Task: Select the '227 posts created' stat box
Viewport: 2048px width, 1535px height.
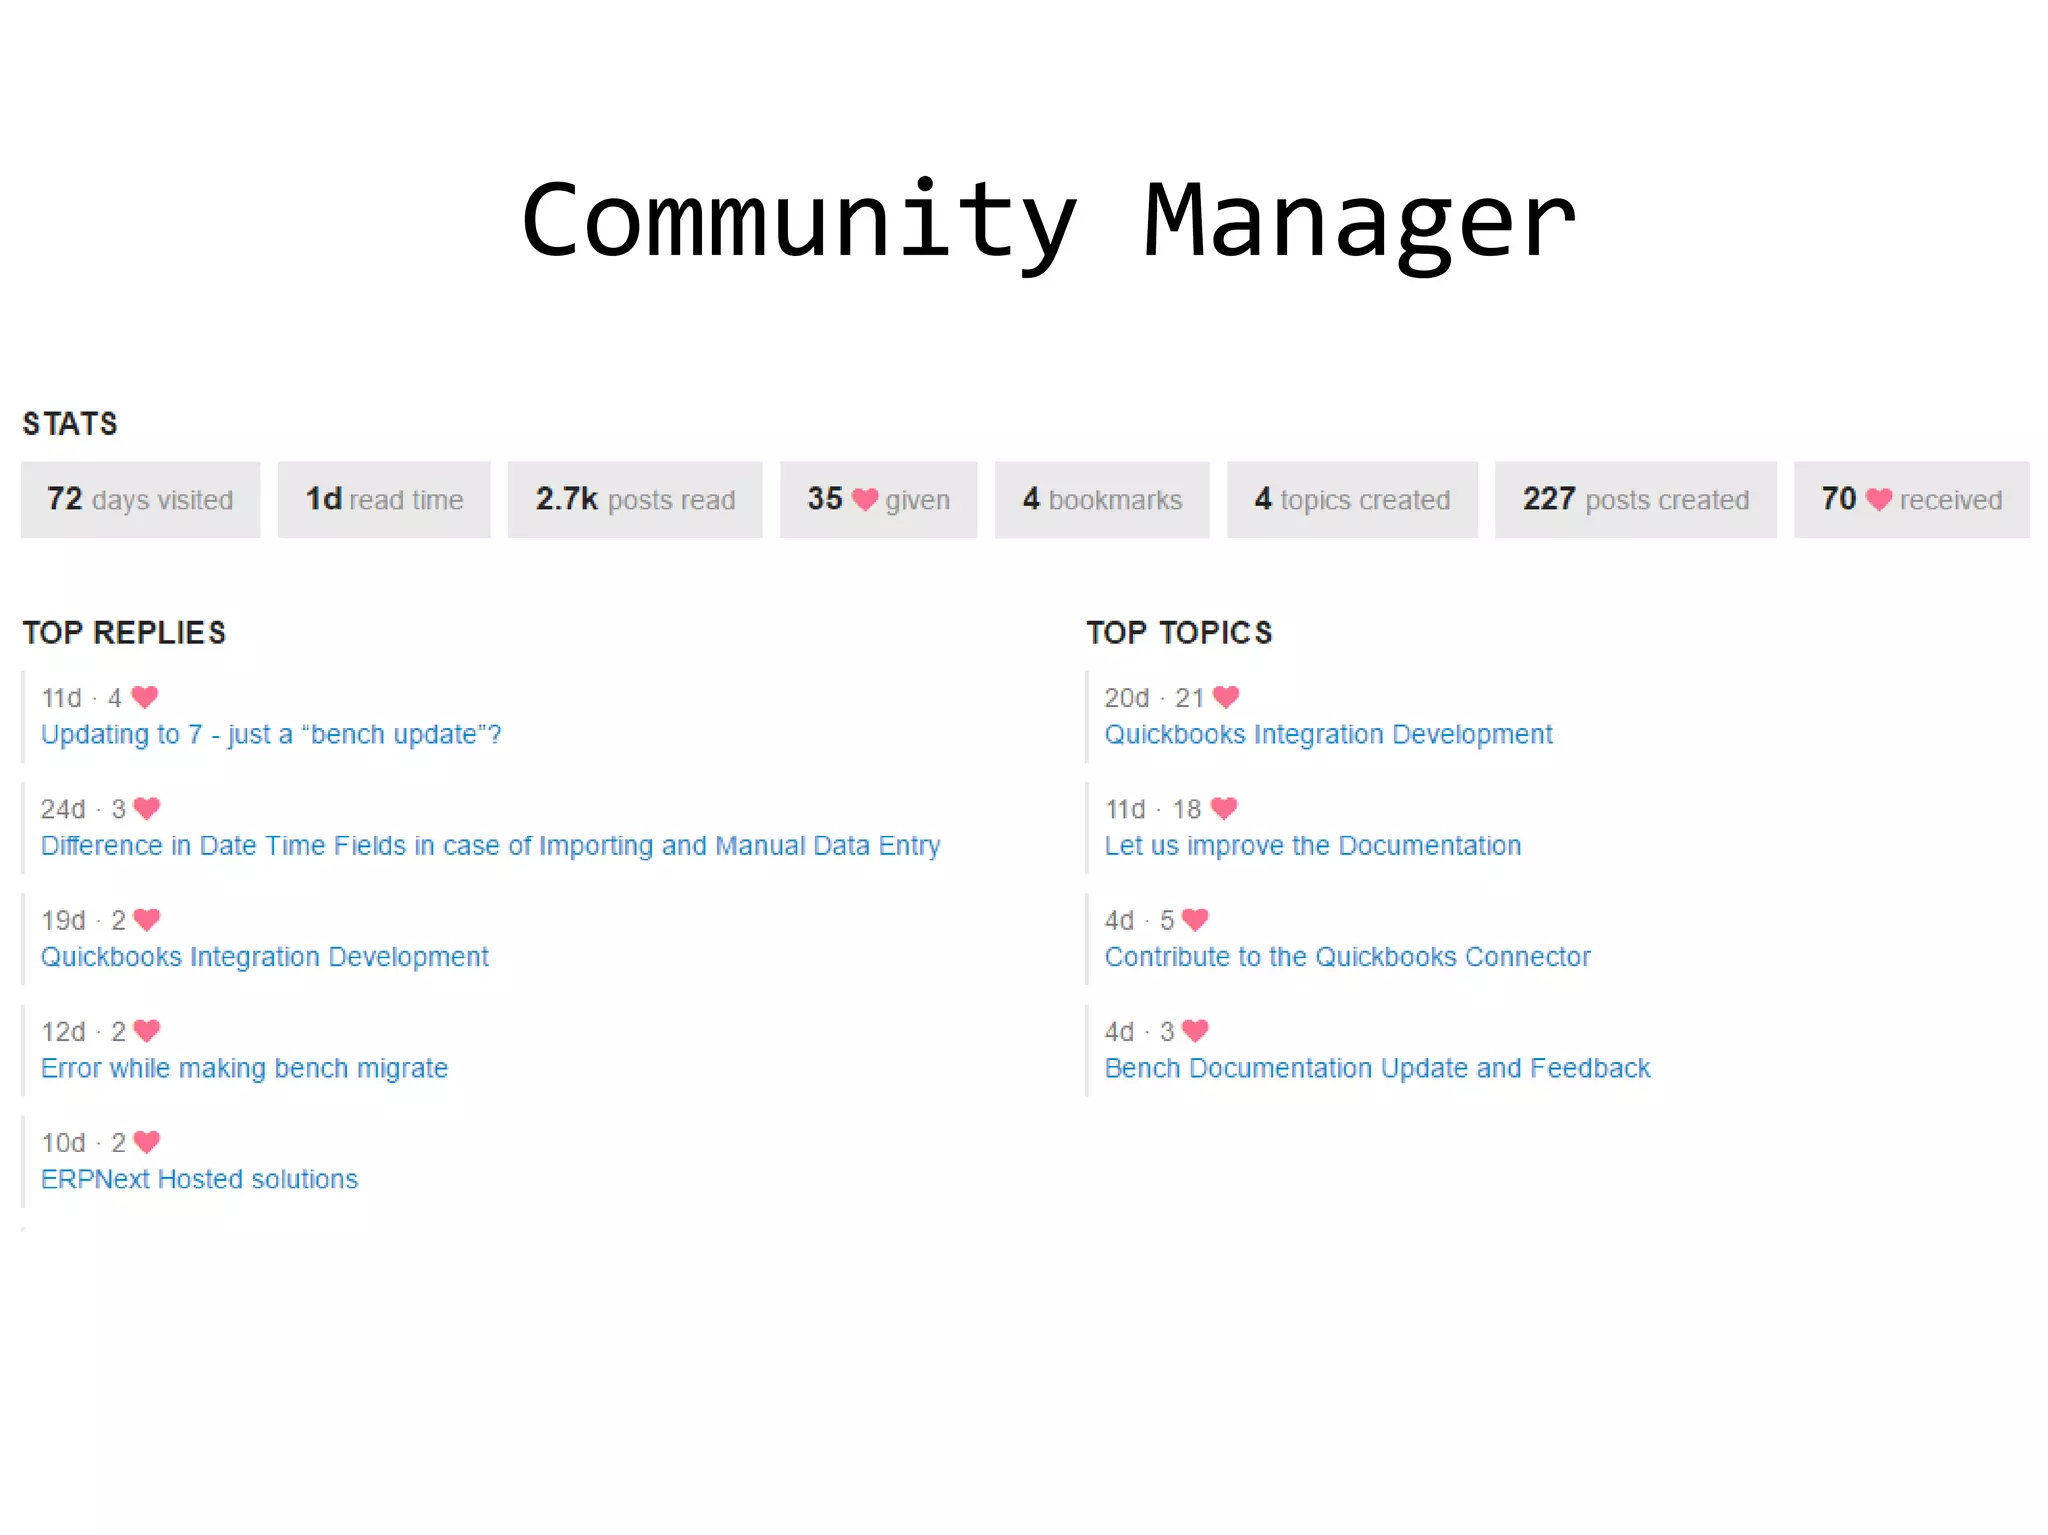Action: (x=1636, y=499)
